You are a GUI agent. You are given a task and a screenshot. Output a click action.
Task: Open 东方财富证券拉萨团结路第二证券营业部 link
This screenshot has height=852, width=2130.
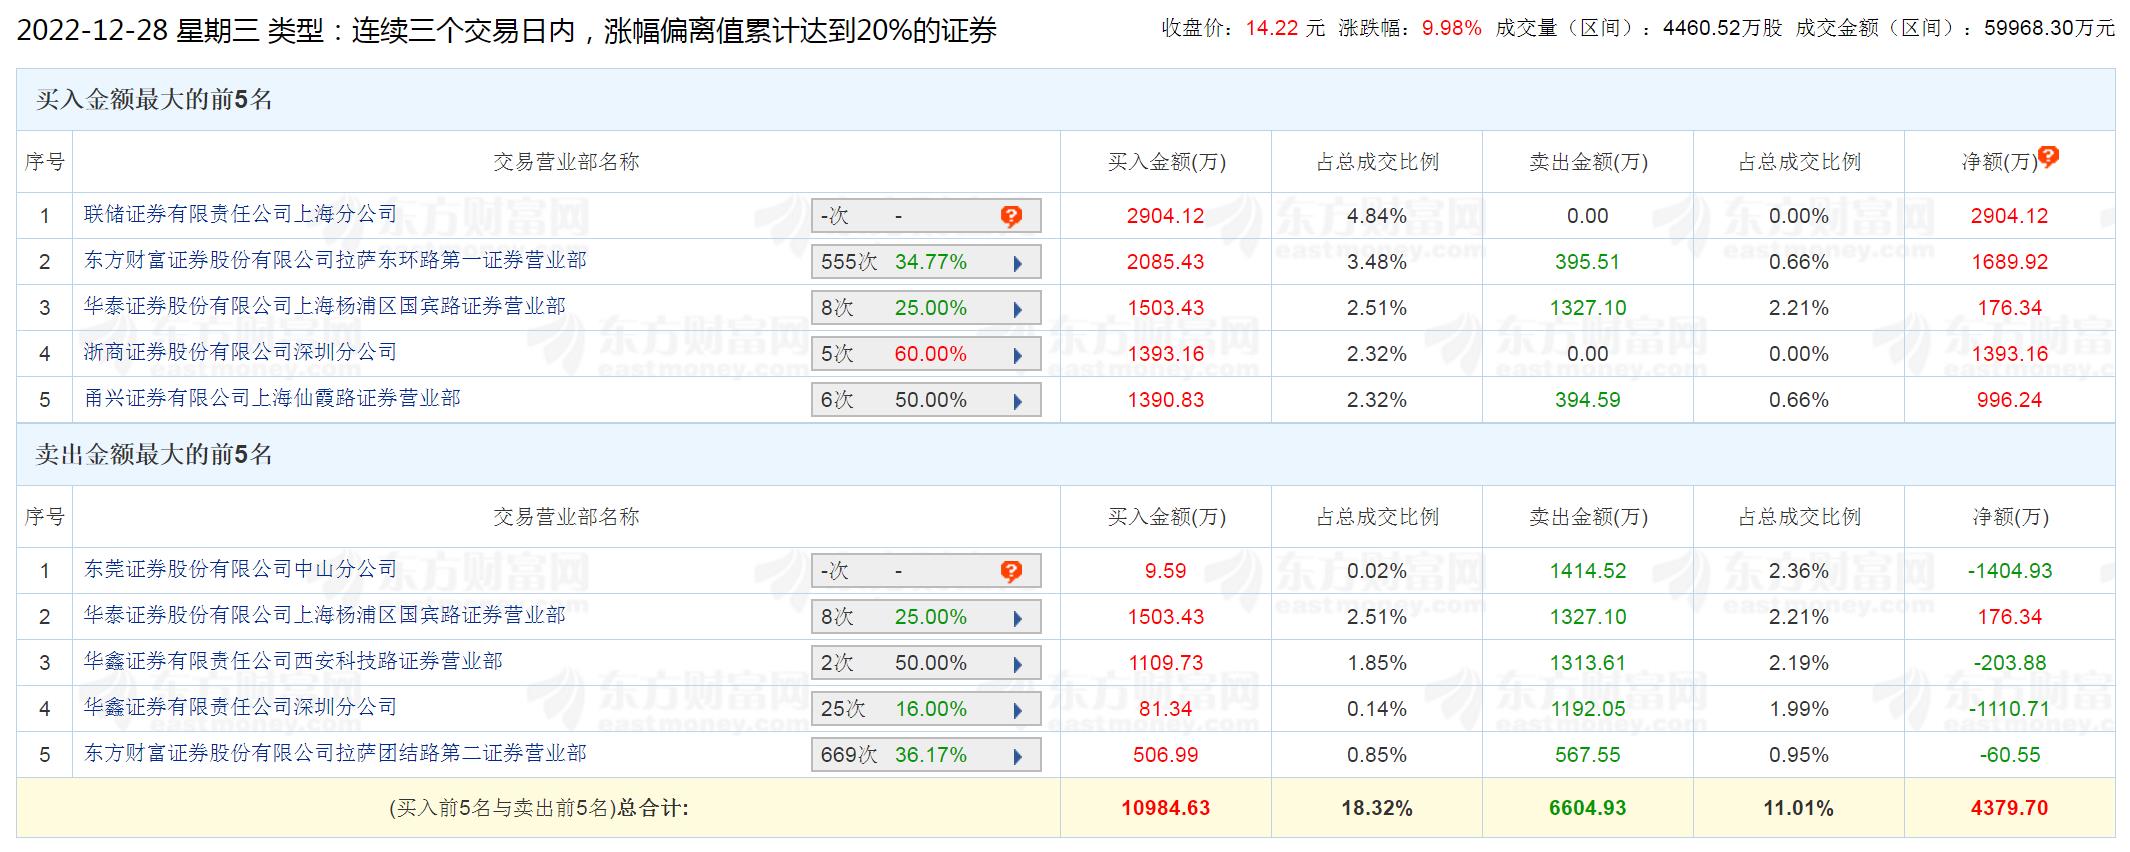tap(335, 753)
